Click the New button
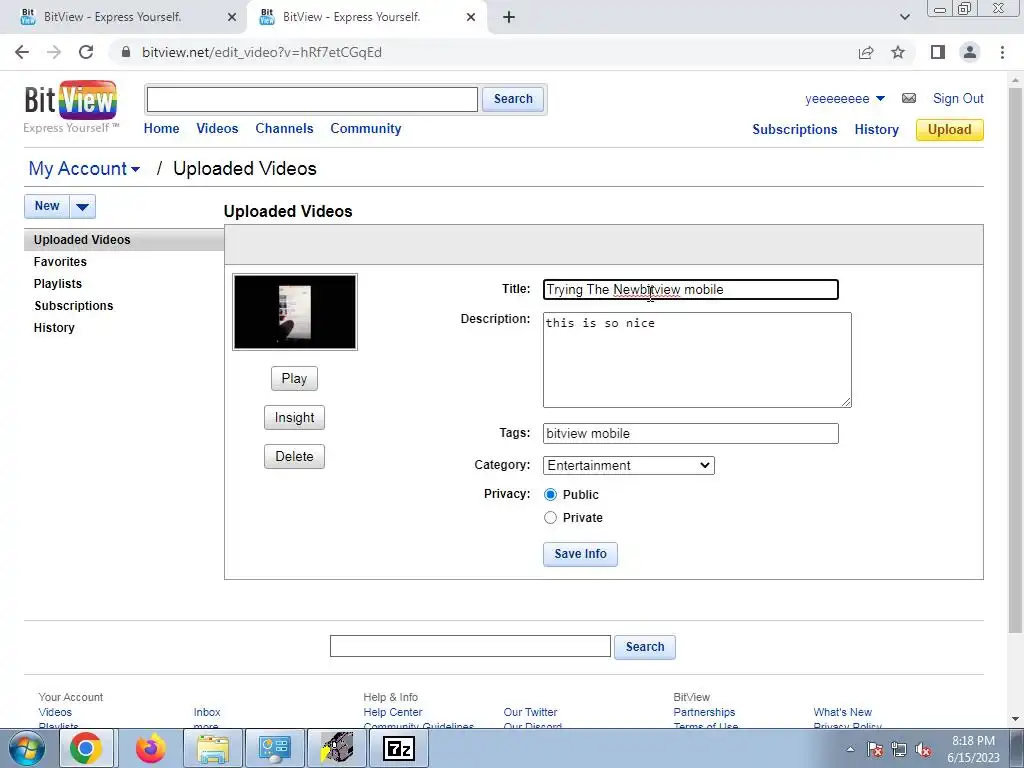Screen dimensions: 1024x768 point(47,206)
